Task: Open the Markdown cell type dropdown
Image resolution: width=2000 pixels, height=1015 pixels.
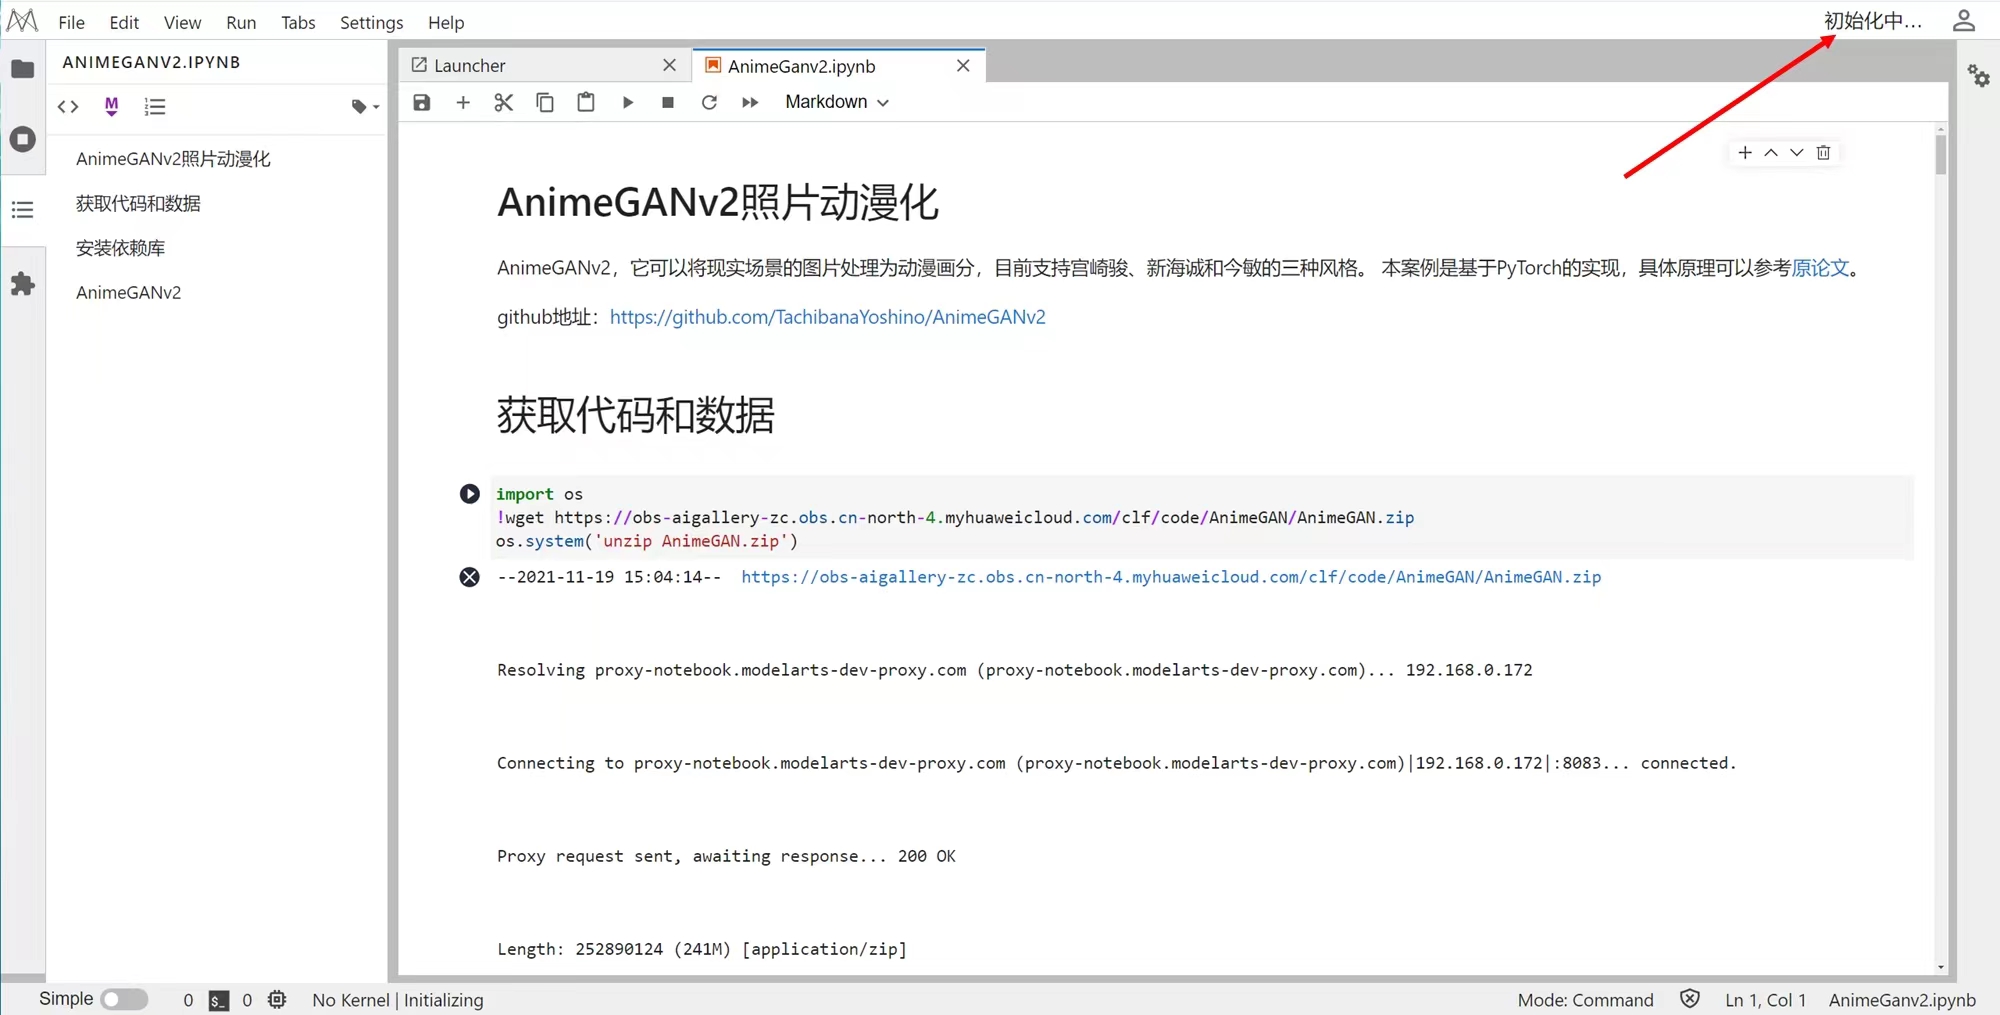Action: click(836, 102)
